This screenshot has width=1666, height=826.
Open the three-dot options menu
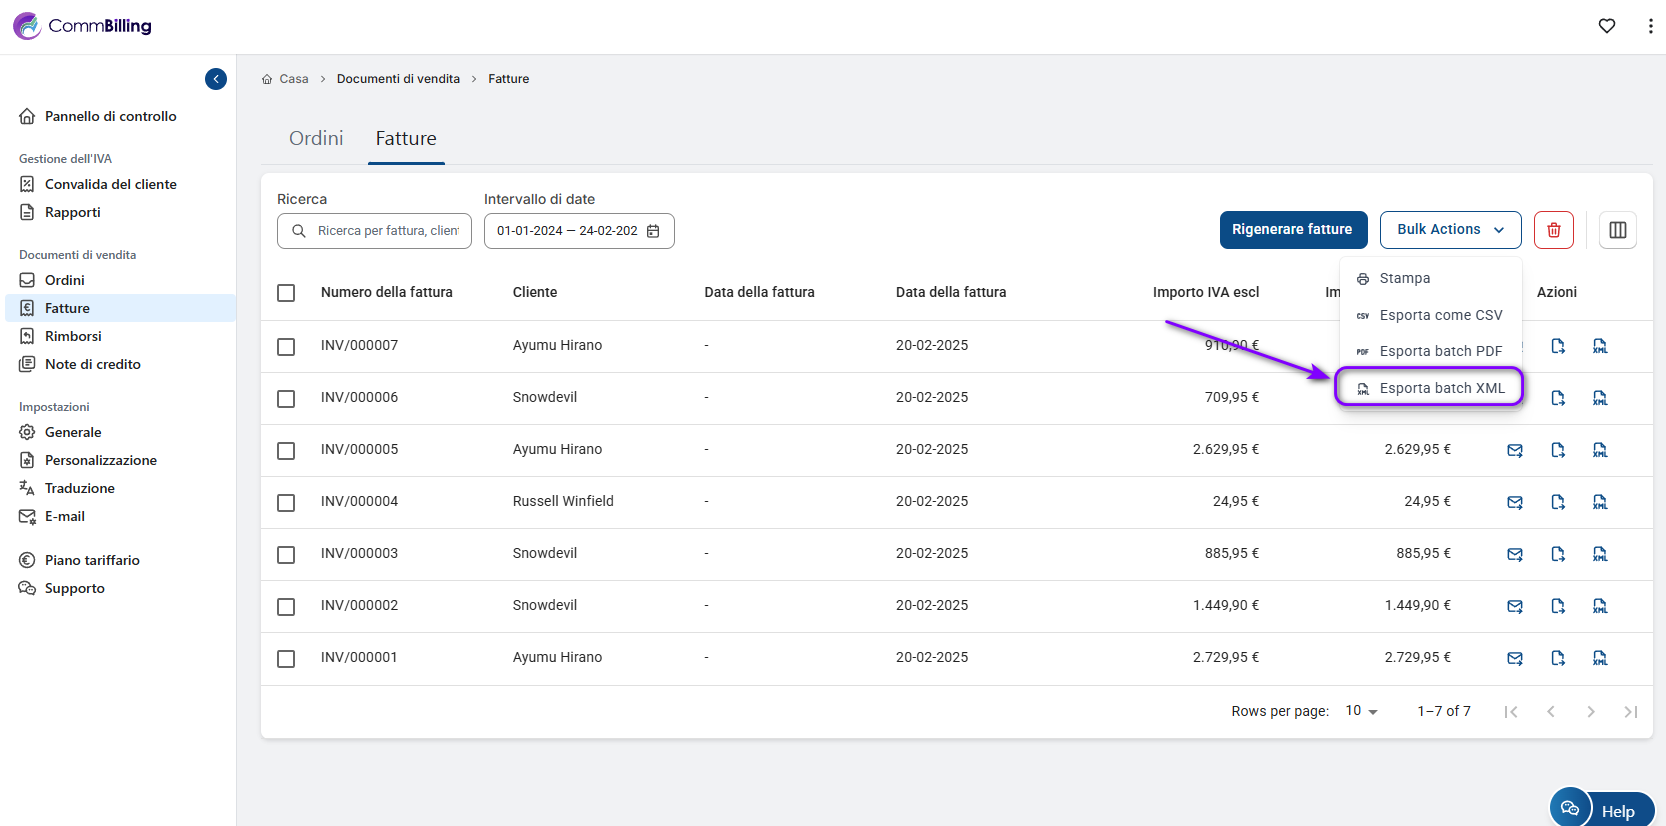pyautogui.click(x=1649, y=26)
